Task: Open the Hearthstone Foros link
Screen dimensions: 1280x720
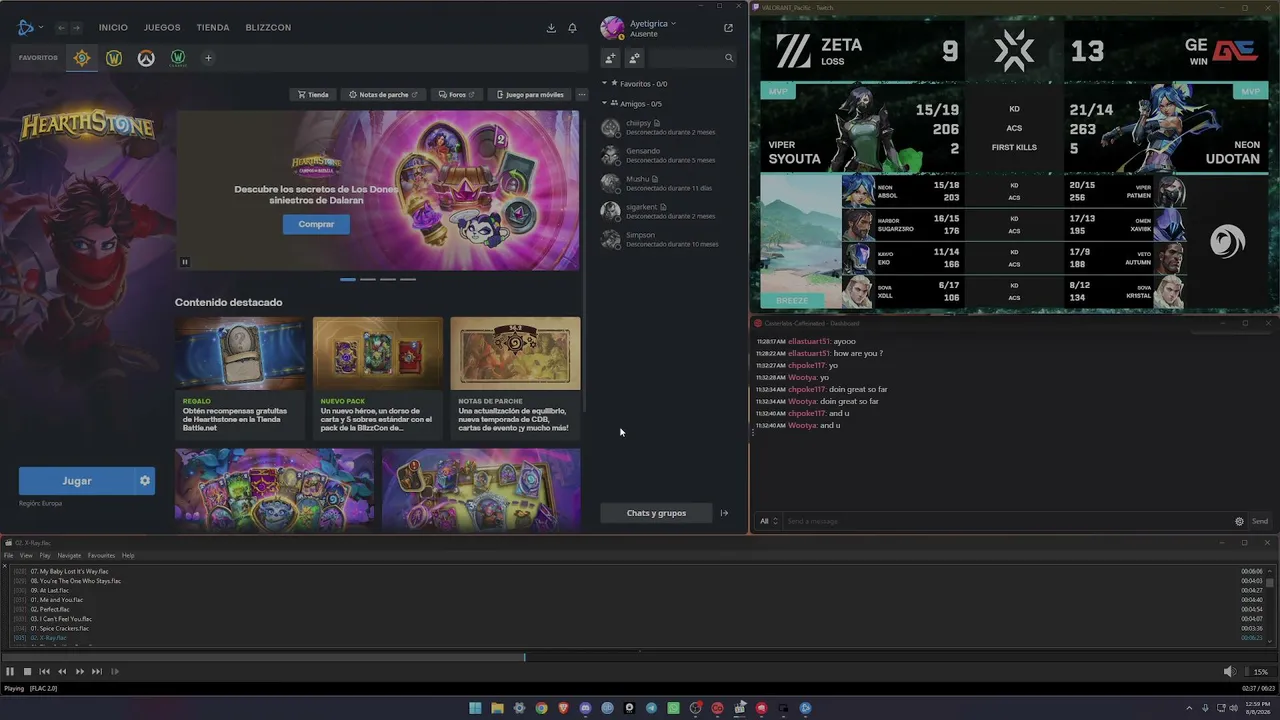Action: [456, 95]
